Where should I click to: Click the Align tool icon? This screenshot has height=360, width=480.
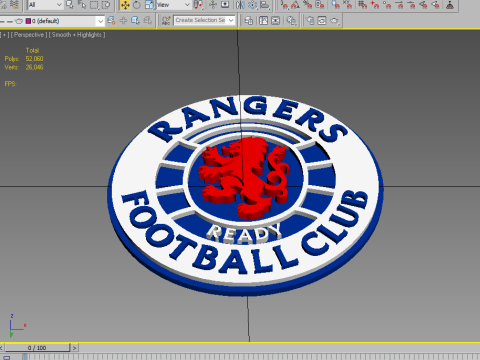click(265, 5)
